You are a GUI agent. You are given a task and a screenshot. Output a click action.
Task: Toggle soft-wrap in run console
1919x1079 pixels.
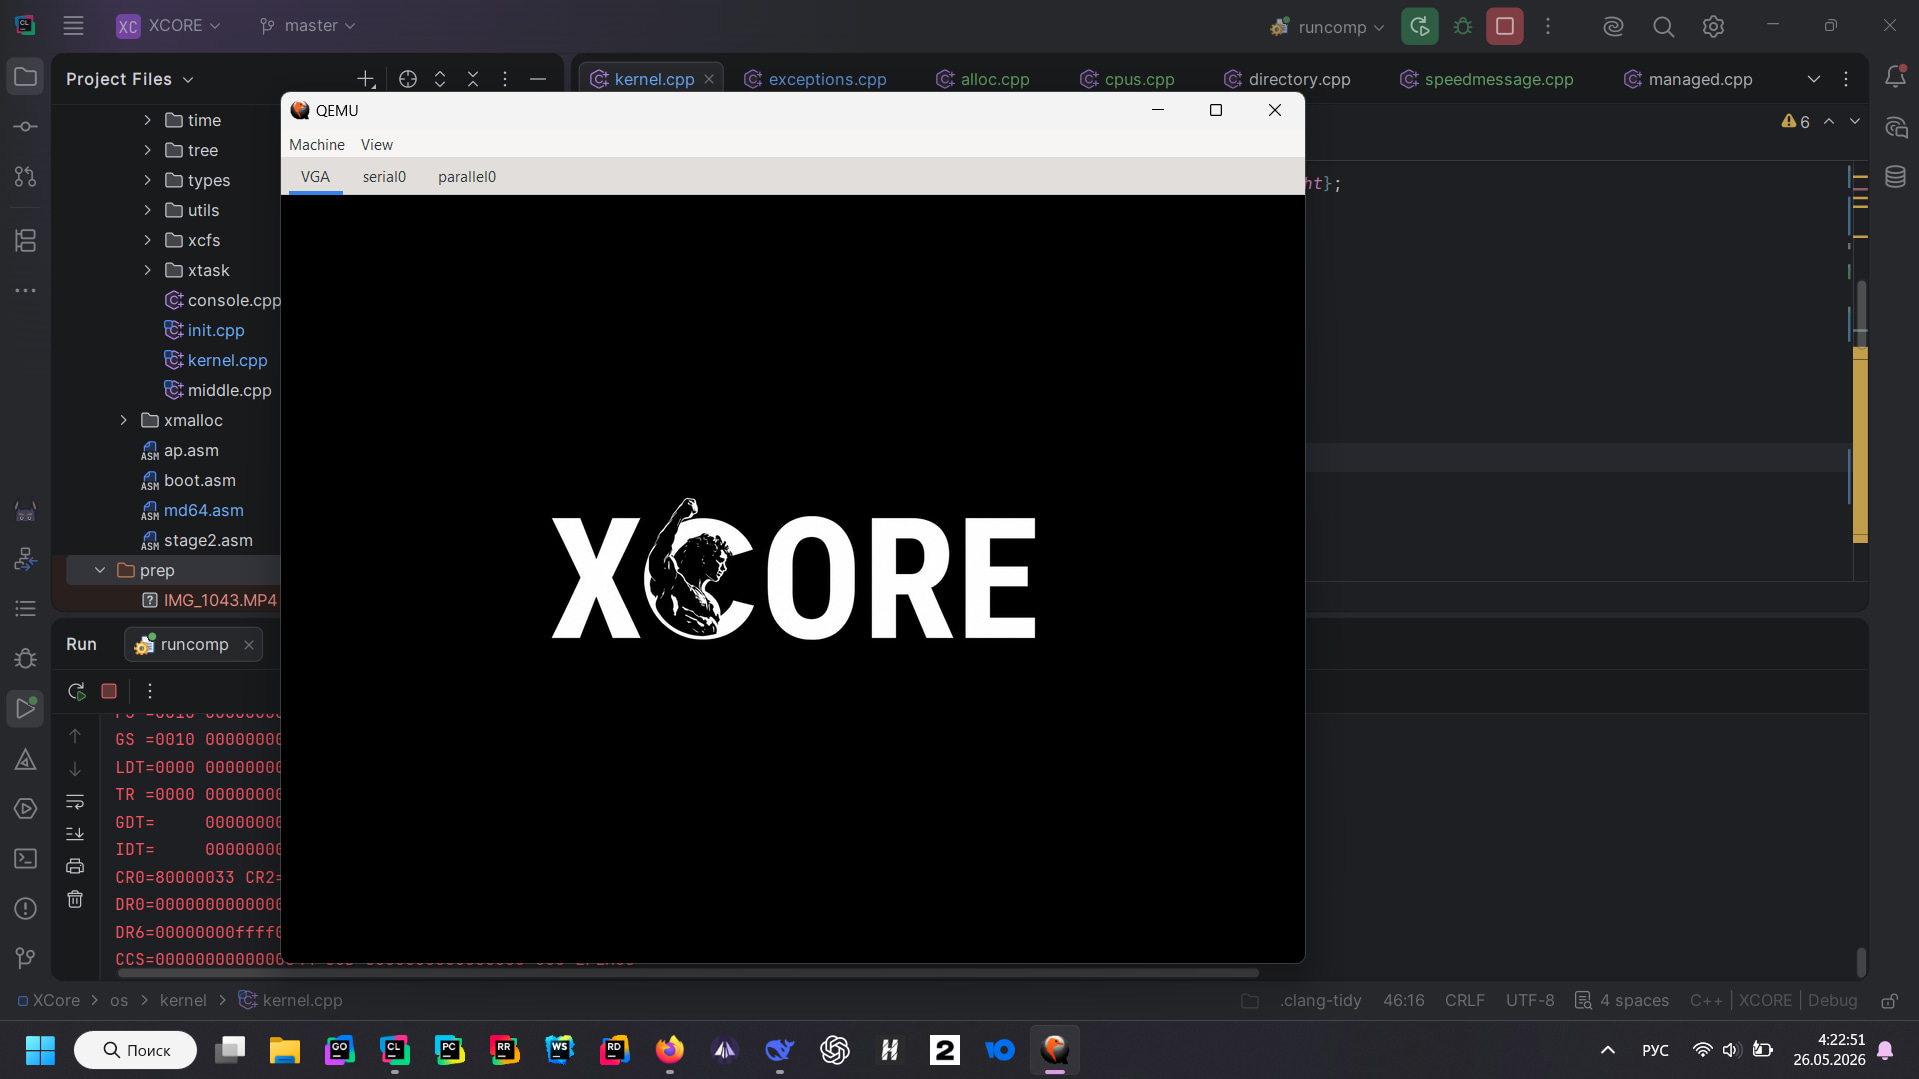click(75, 801)
